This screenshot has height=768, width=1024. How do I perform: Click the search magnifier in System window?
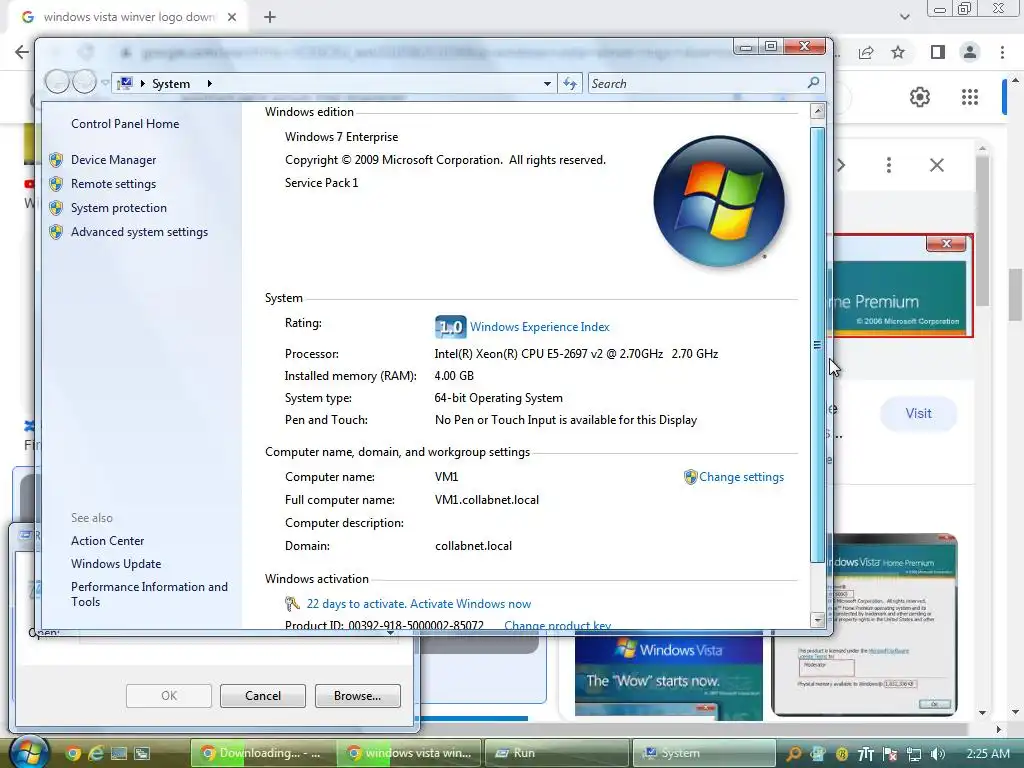813,83
